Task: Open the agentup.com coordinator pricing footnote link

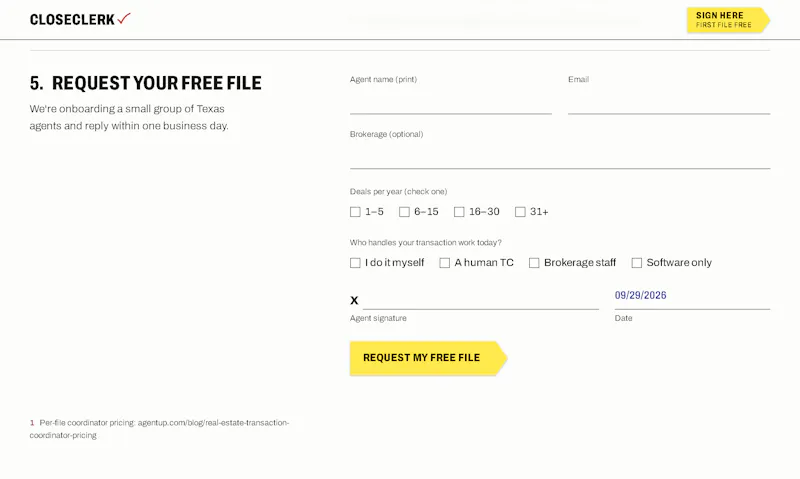Action: coord(159,429)
